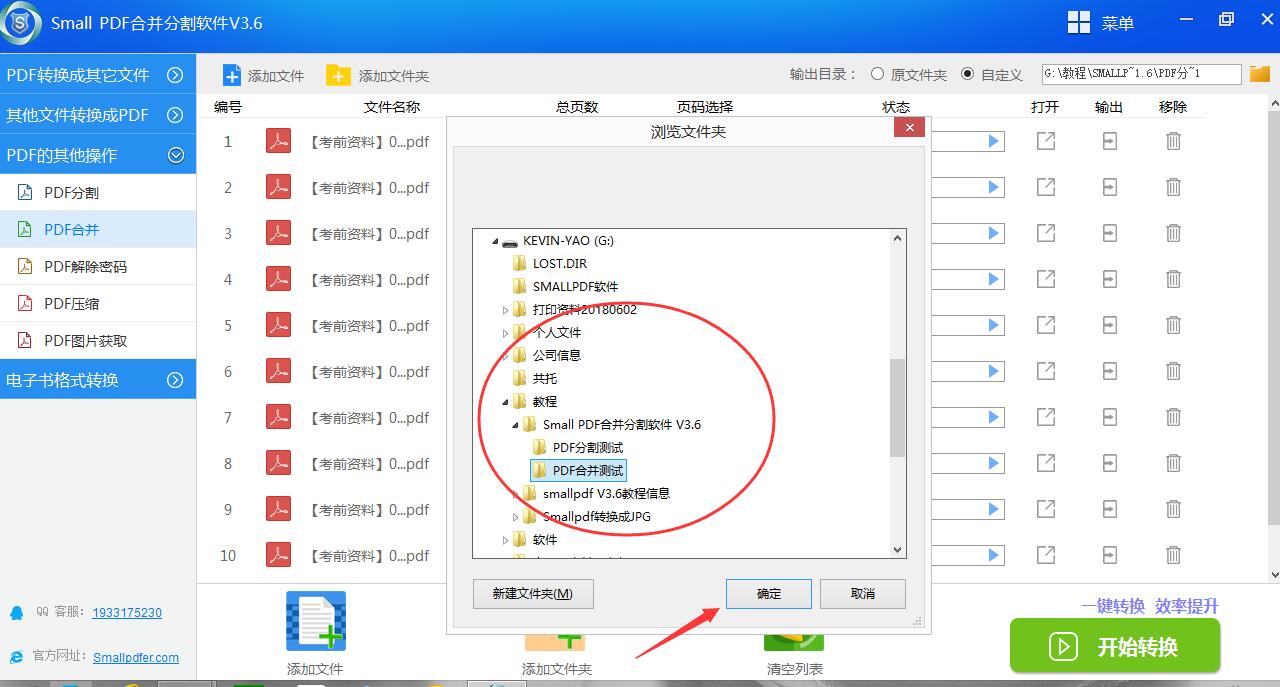
Task: Click the QQ number 1933175230 link
Action: (127, 613)
